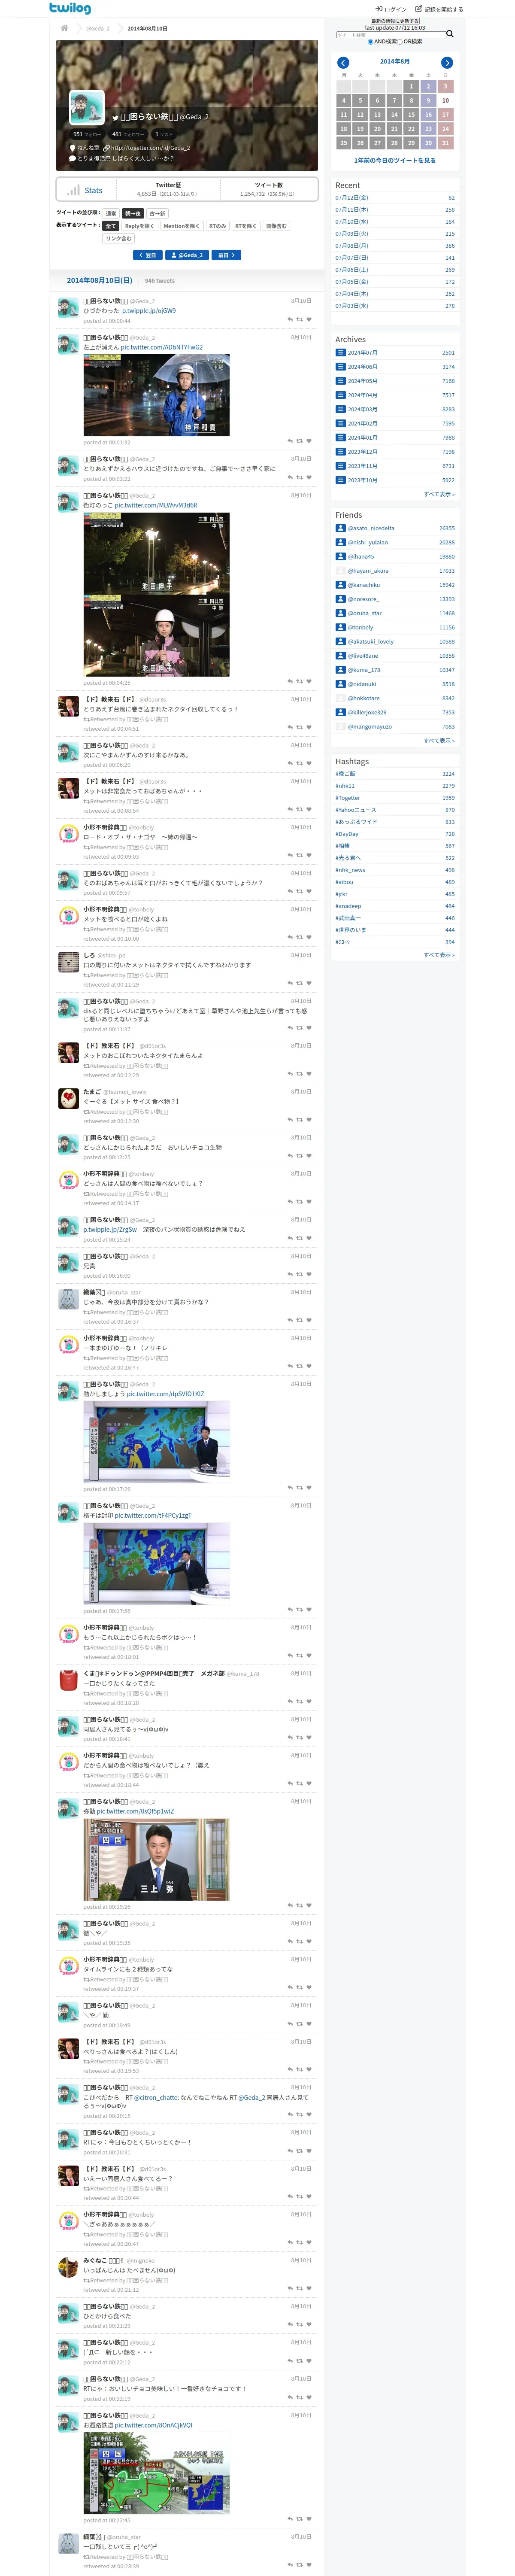This screenshot has width=515, height=2576.
Task: Expand Friends list with すべて表示
Action: click(x=439, y=741)
